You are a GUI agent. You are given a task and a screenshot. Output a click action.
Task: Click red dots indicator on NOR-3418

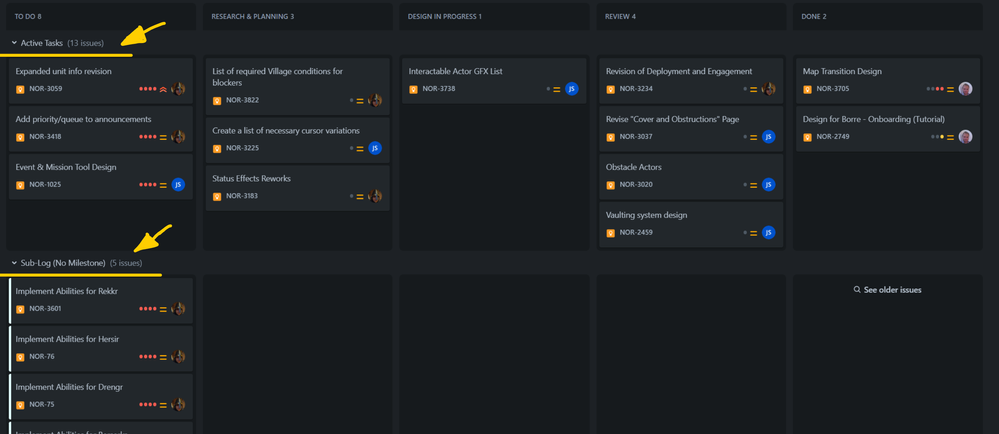tap(147, 137)
